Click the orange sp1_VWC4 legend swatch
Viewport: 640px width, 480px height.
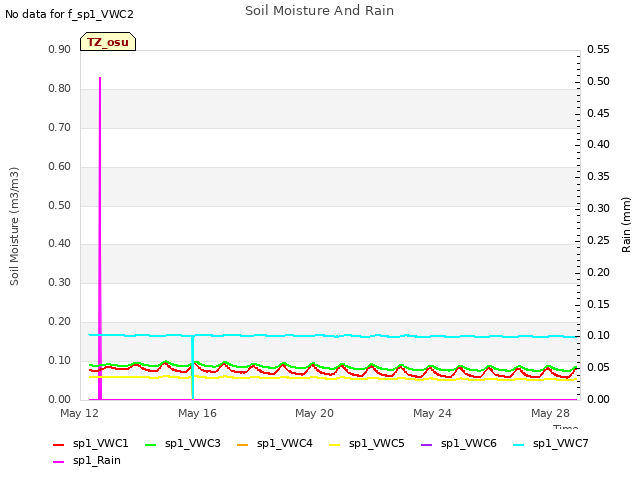pyautogui.click(x=243, y=444)
